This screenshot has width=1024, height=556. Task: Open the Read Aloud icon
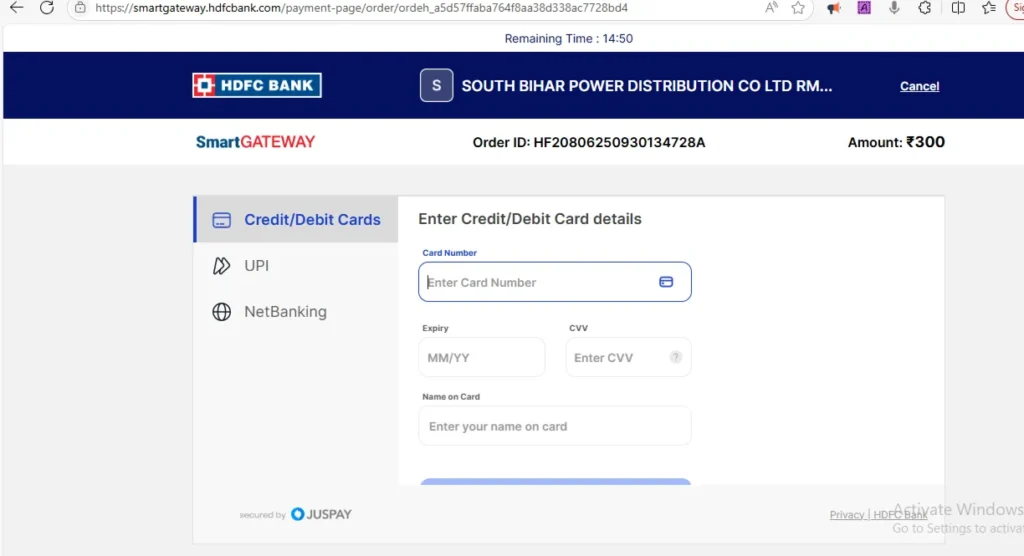(x=771, y=8)
